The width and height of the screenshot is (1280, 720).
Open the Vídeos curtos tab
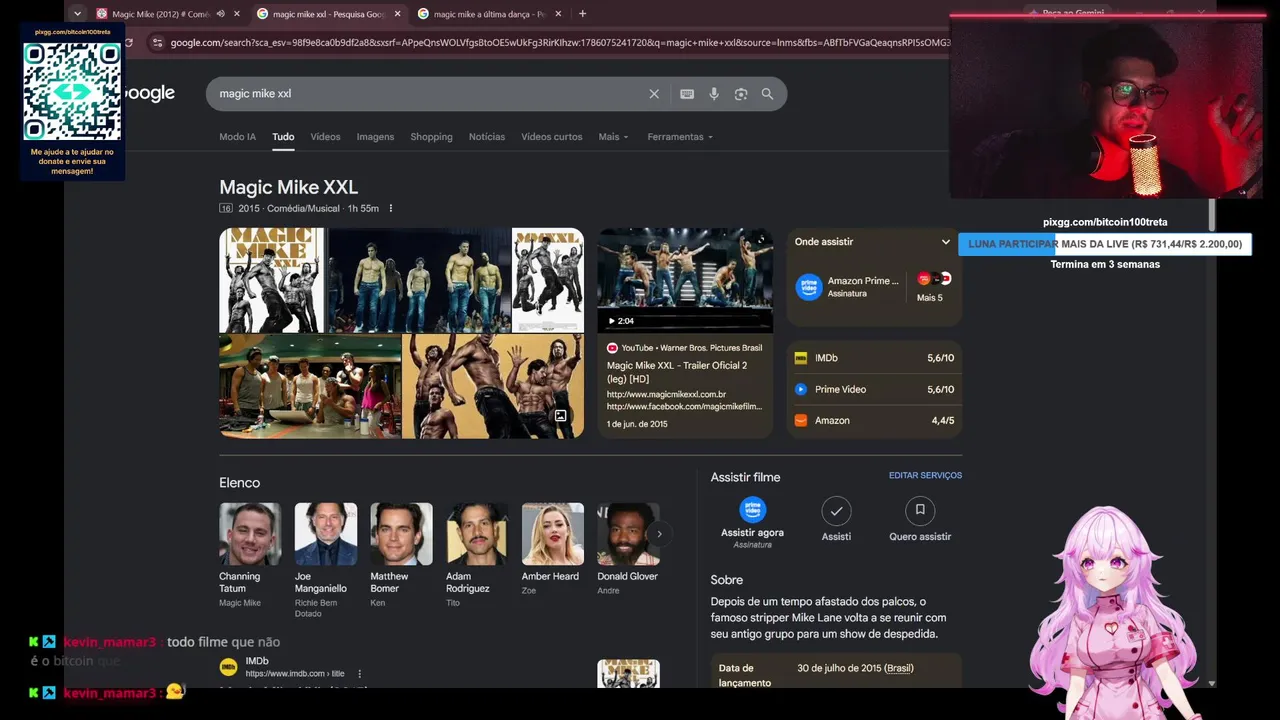coord(551,137)
